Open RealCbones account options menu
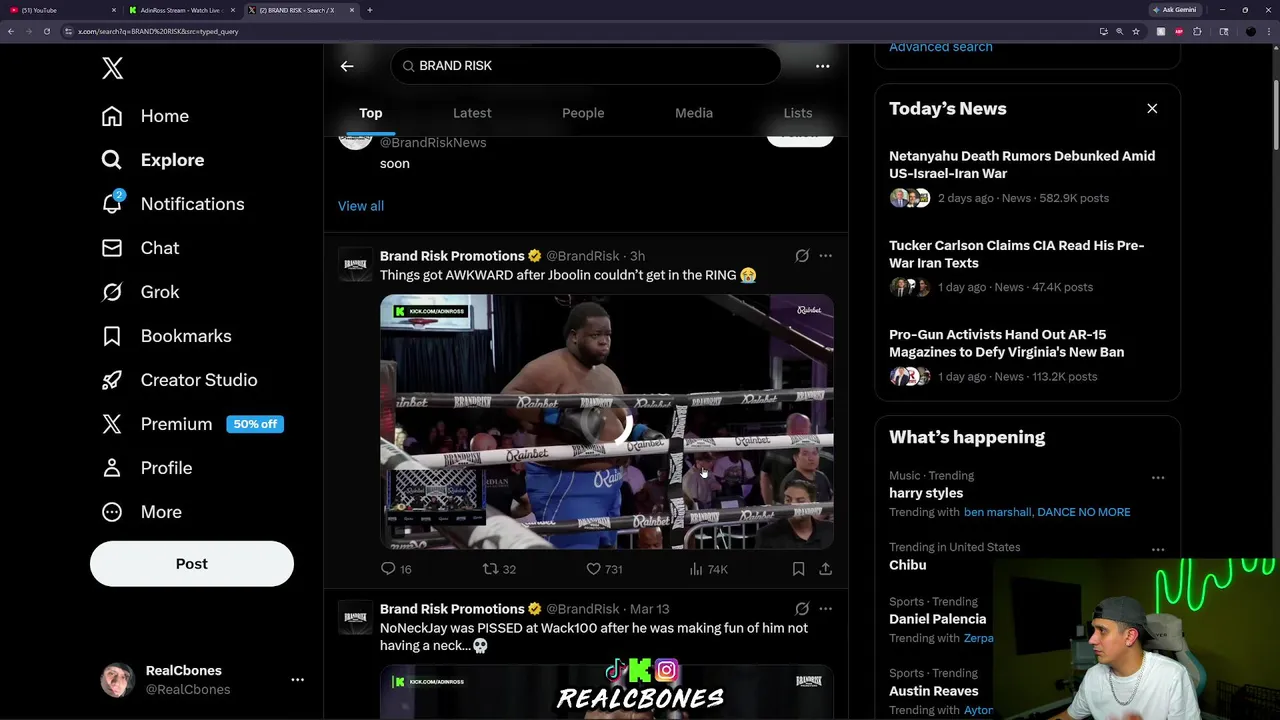Viewport: 1280px width, 720px height. coord(297,680)
